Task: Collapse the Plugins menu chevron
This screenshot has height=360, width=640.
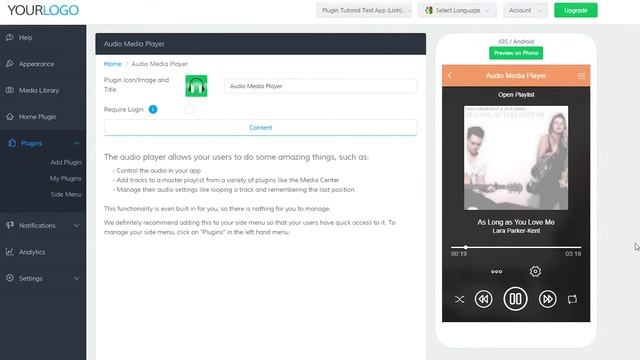Action: pyautogui.click(x=76, y=143)
